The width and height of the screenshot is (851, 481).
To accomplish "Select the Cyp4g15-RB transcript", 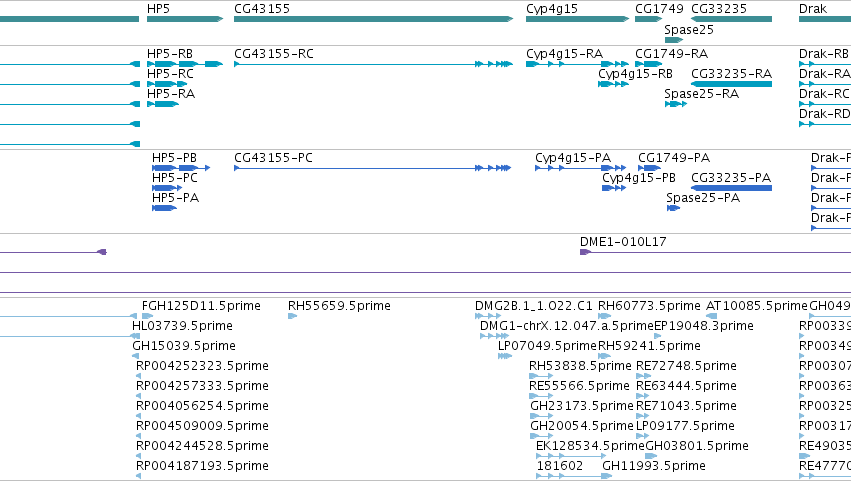I will [613, 84].
